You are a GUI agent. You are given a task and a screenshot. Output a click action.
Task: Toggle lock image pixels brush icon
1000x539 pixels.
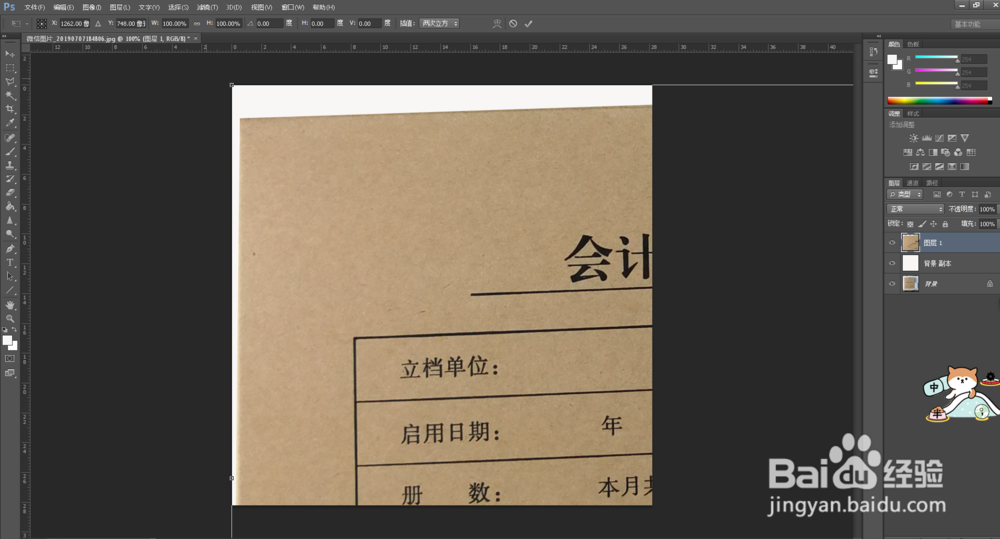tap(922, 224)
